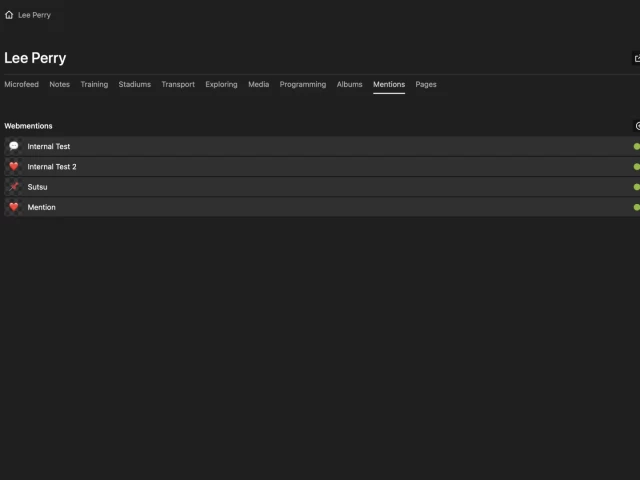This screenshot has height=480, width=640.
Task: Go to the Stadiums tab
Action: pyautogui.click(x=134, y=85)
